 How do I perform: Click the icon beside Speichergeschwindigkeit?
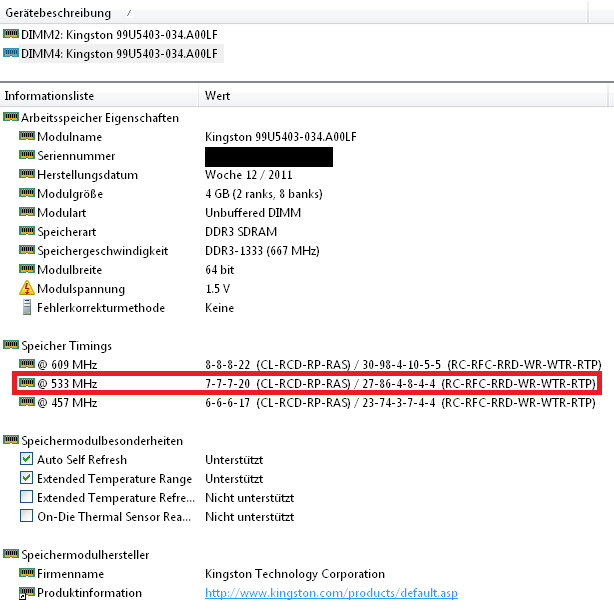(x=27, y=250)
